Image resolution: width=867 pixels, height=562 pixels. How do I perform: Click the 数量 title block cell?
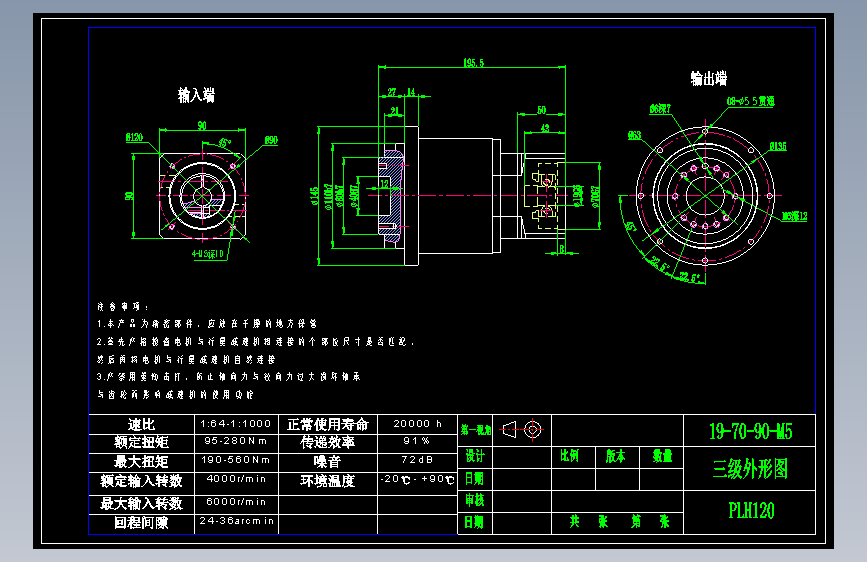(662, 456)
